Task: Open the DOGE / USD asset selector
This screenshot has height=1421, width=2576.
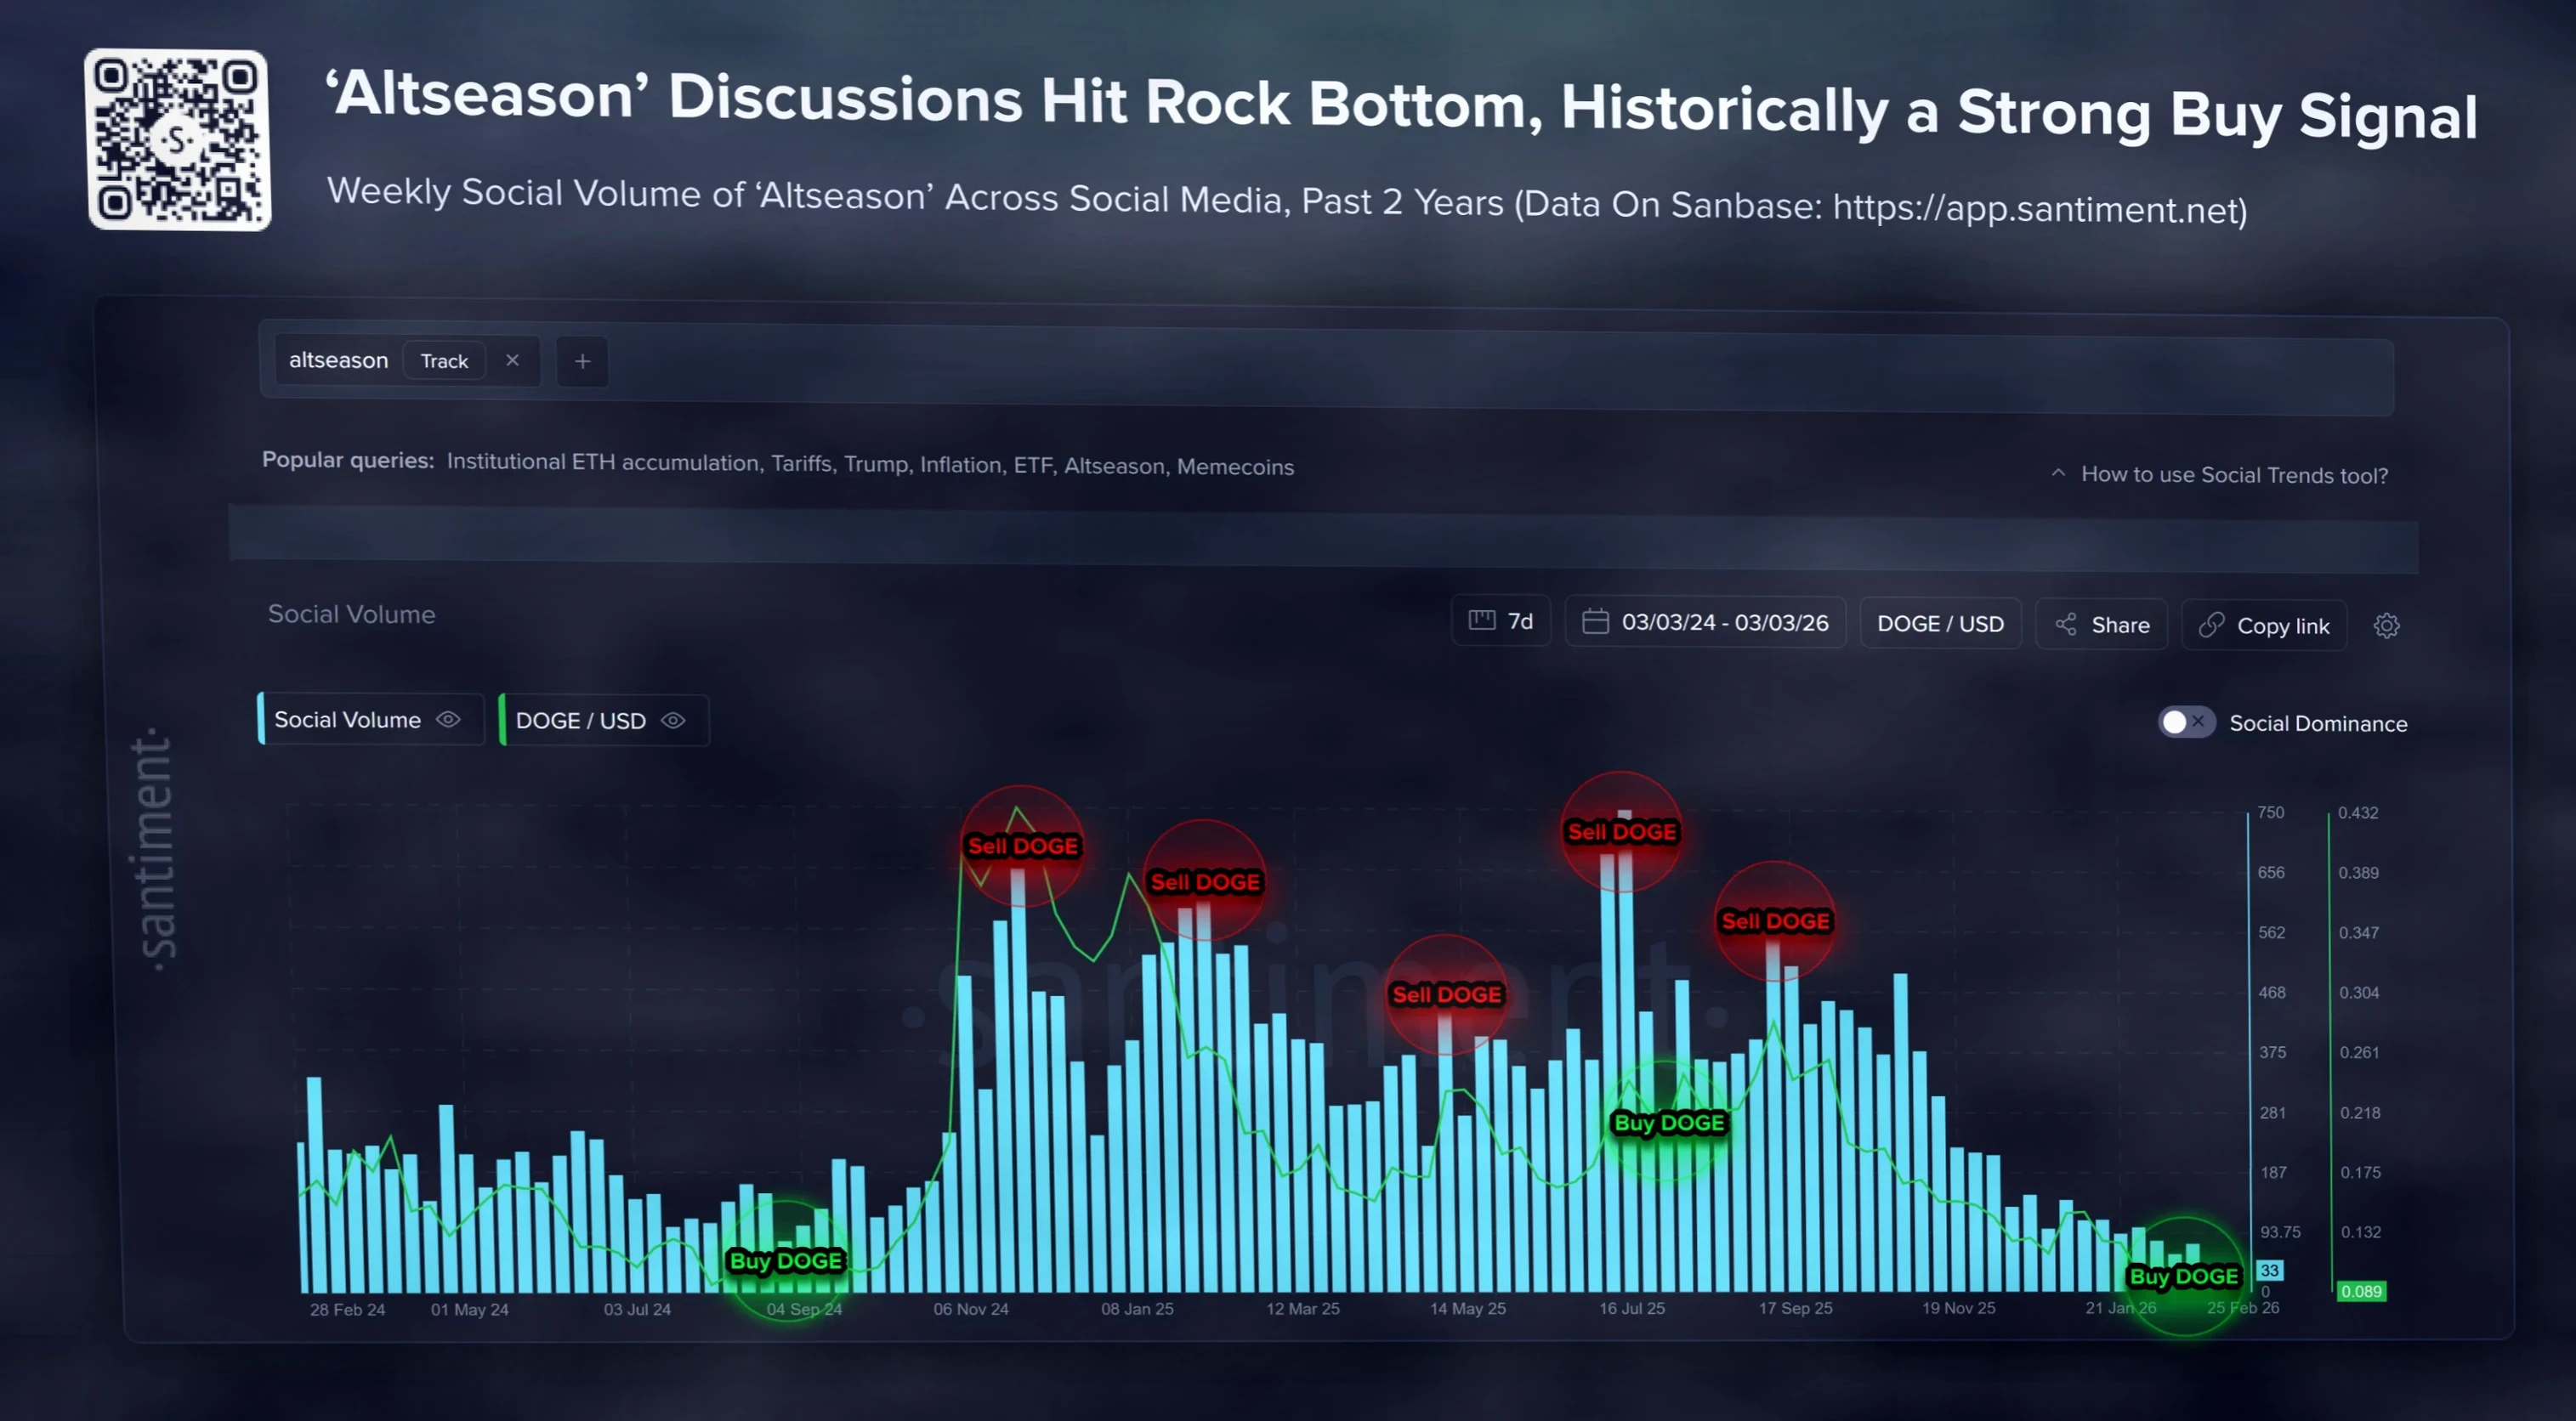Action: coord(1940,624)
